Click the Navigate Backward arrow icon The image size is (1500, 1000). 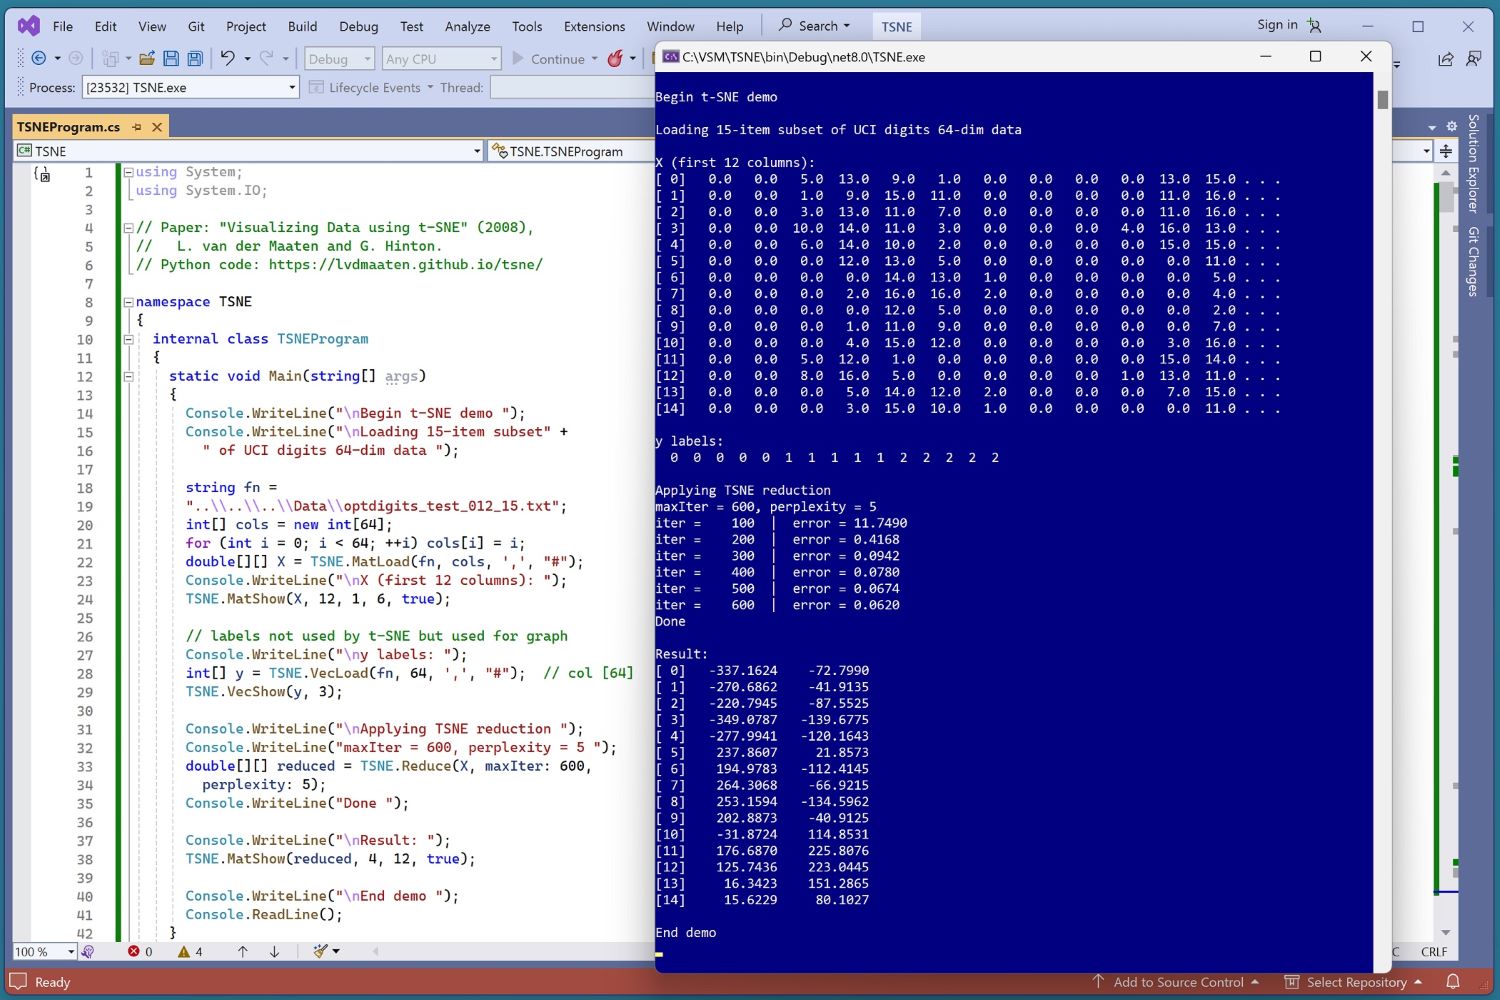39,59
